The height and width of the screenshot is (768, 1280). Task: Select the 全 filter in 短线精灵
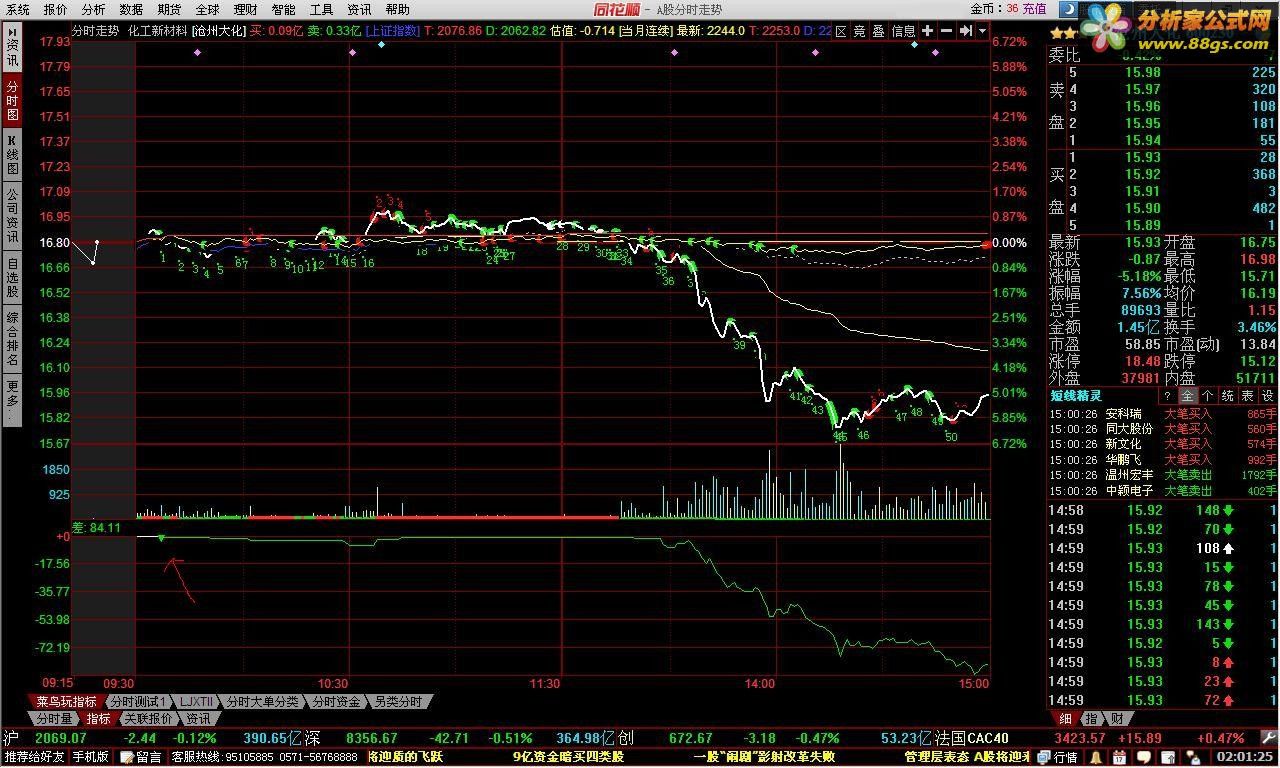(1187, 396)
